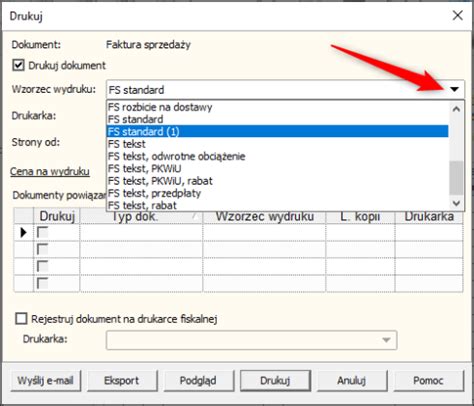474x406 pixels.
Task: Tick Drukuj checkbox in second table row
Action: (42, 249)
